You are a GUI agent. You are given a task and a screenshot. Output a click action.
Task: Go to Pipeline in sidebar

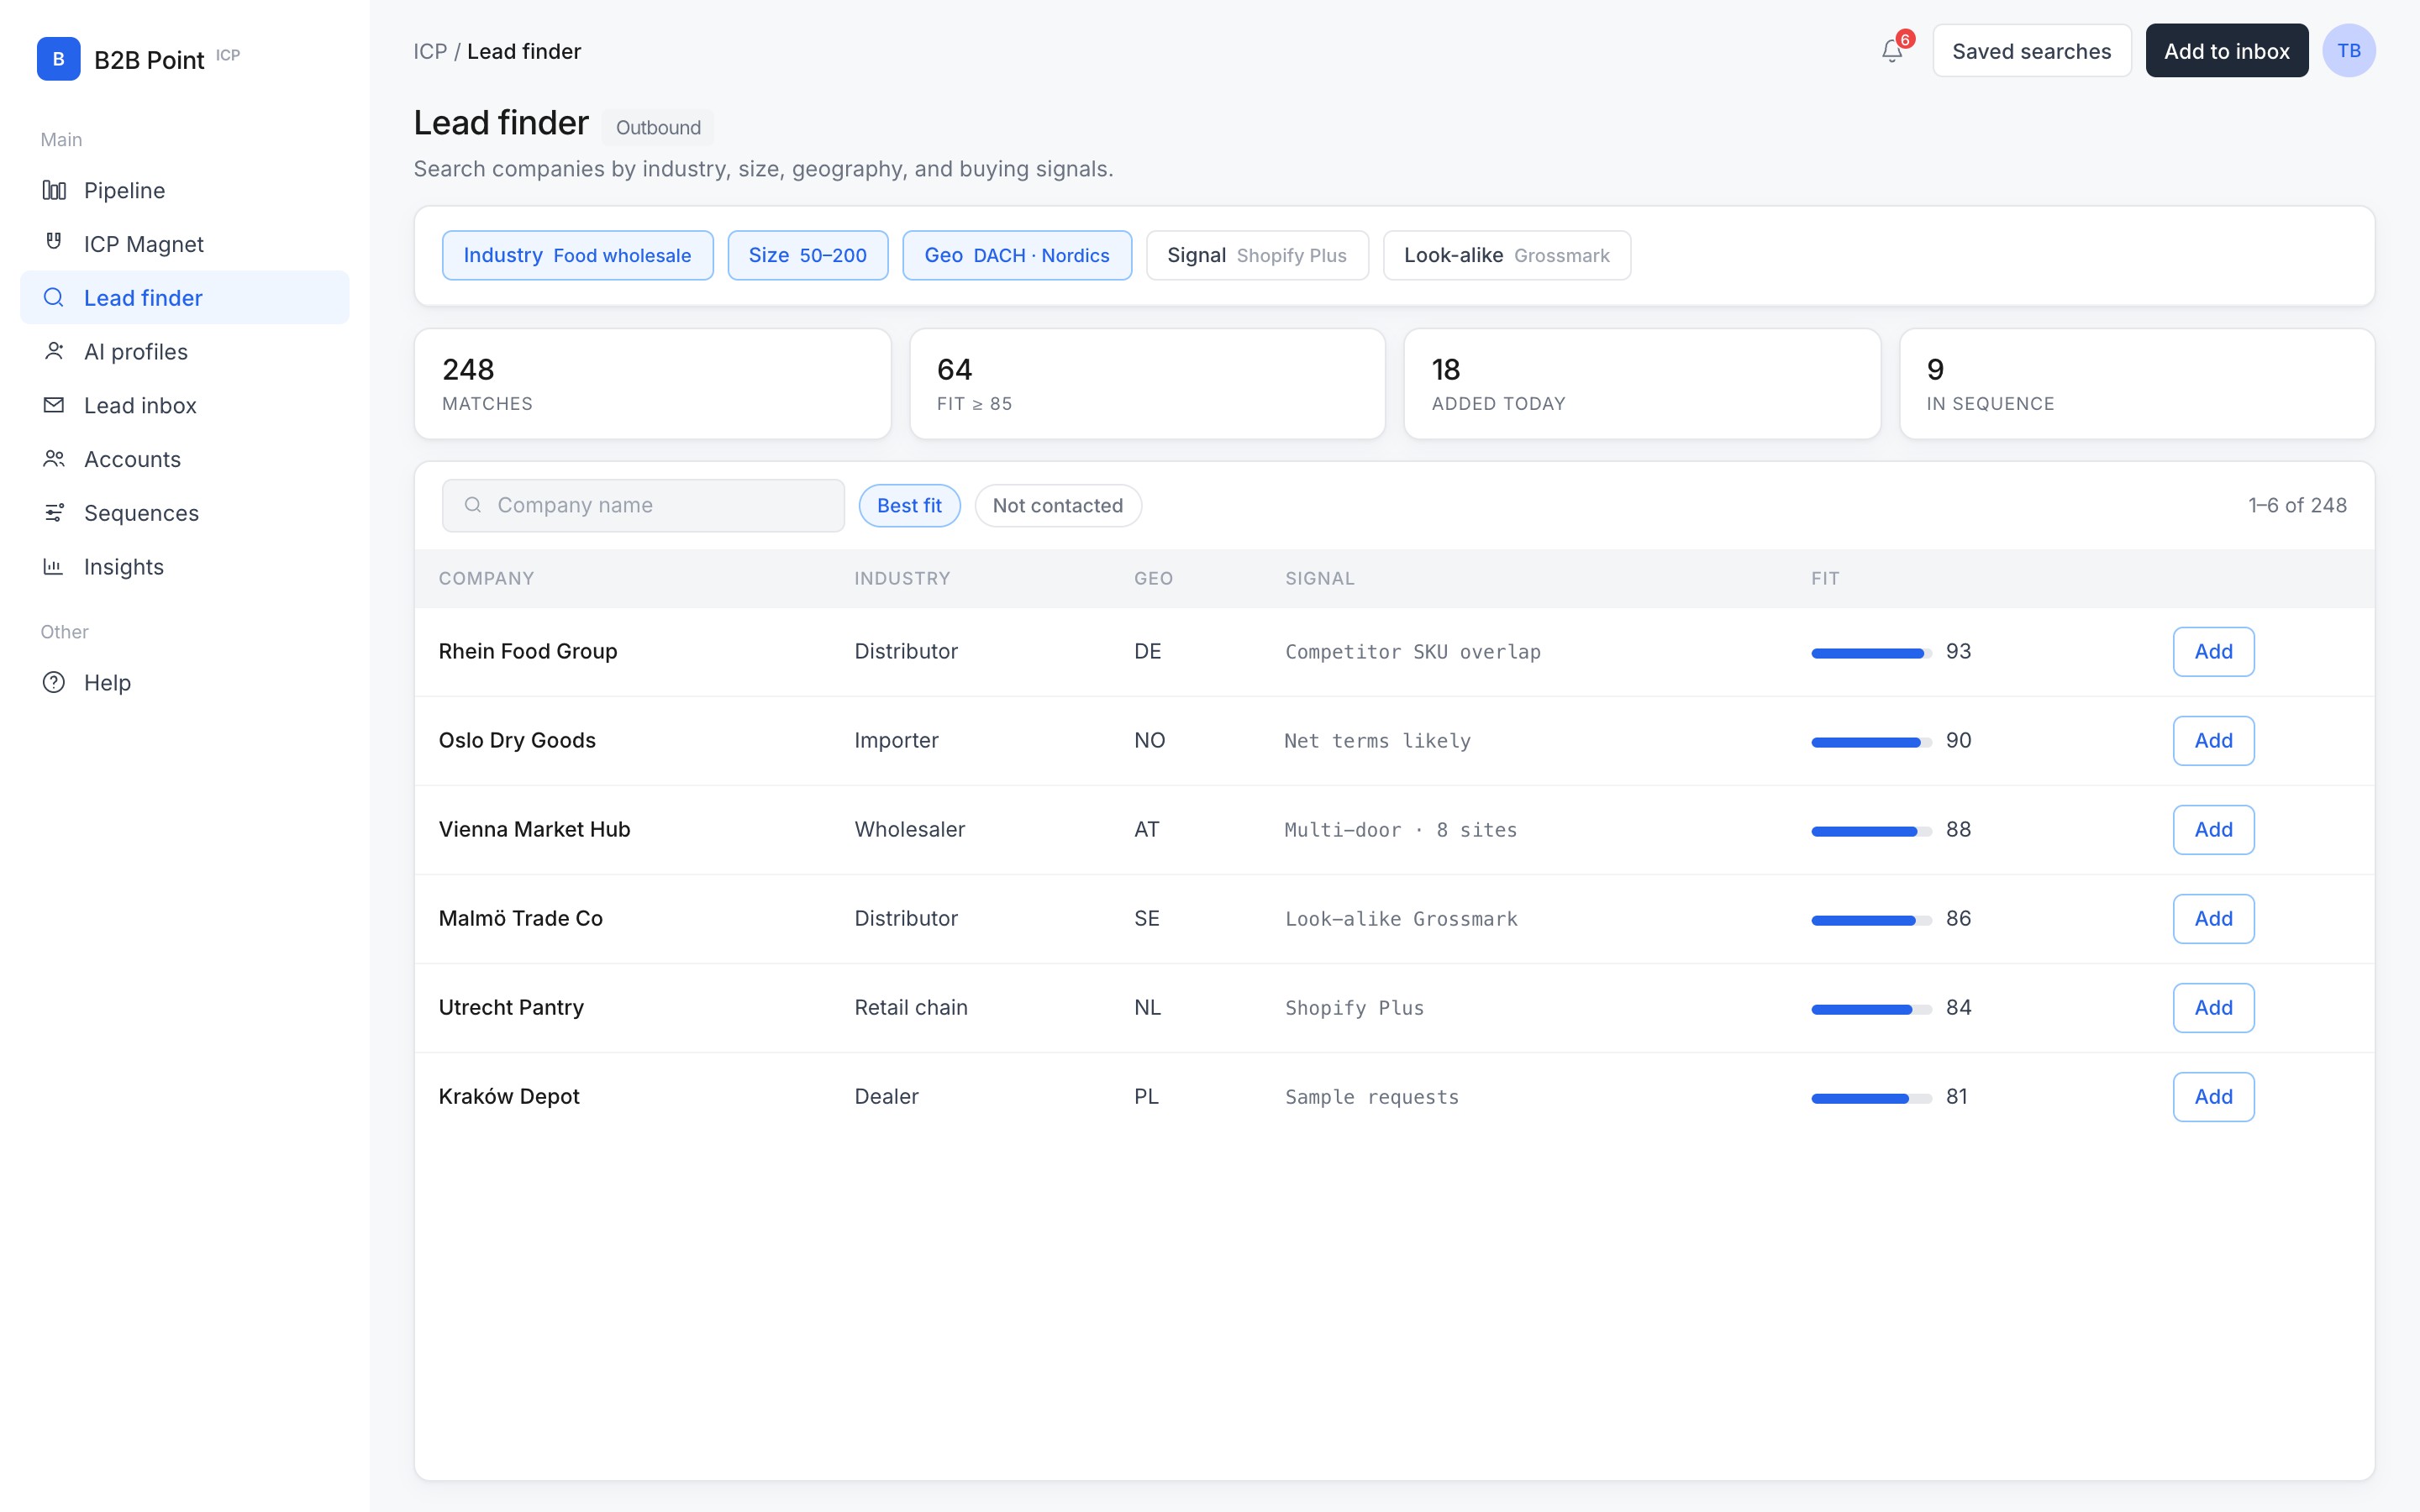click(x=185, y=190)
